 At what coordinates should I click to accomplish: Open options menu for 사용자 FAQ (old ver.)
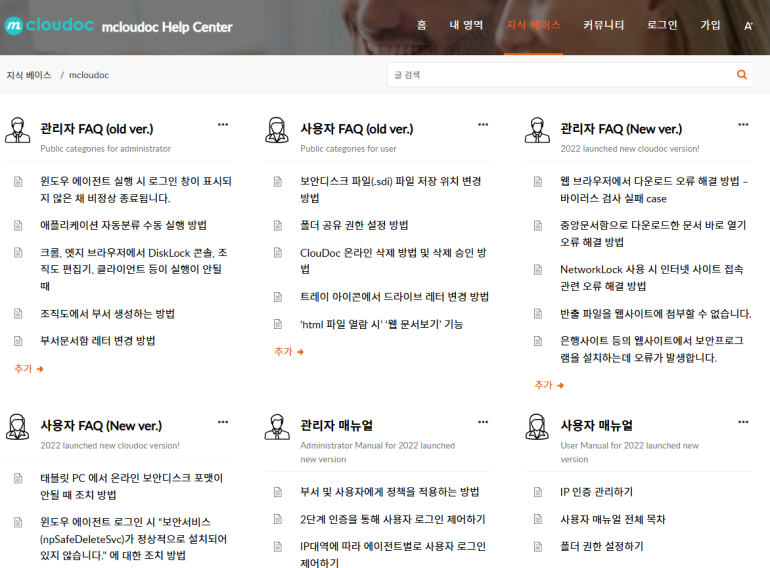coord(483,125)
